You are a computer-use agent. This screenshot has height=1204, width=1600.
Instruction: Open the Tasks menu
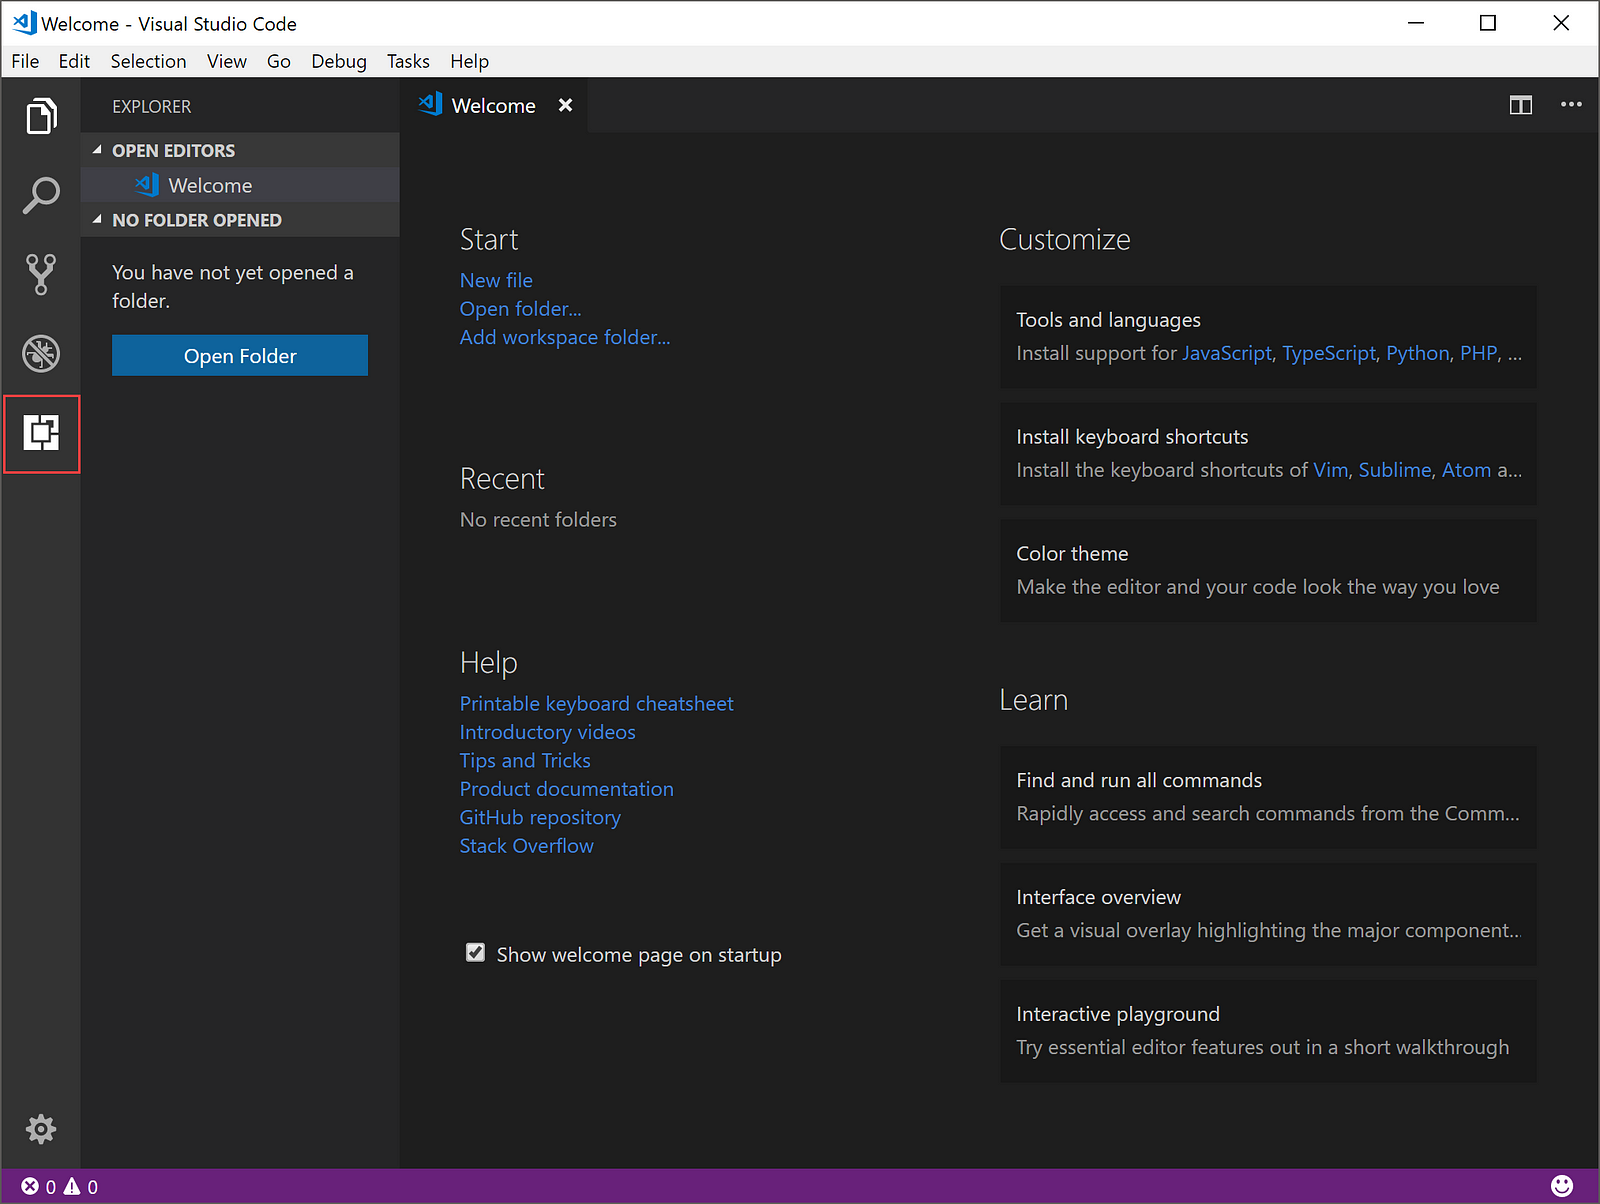[x=408, y=61]
